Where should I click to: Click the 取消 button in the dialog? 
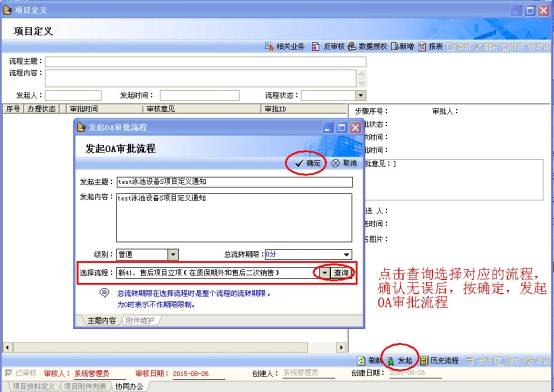point(345,163)
